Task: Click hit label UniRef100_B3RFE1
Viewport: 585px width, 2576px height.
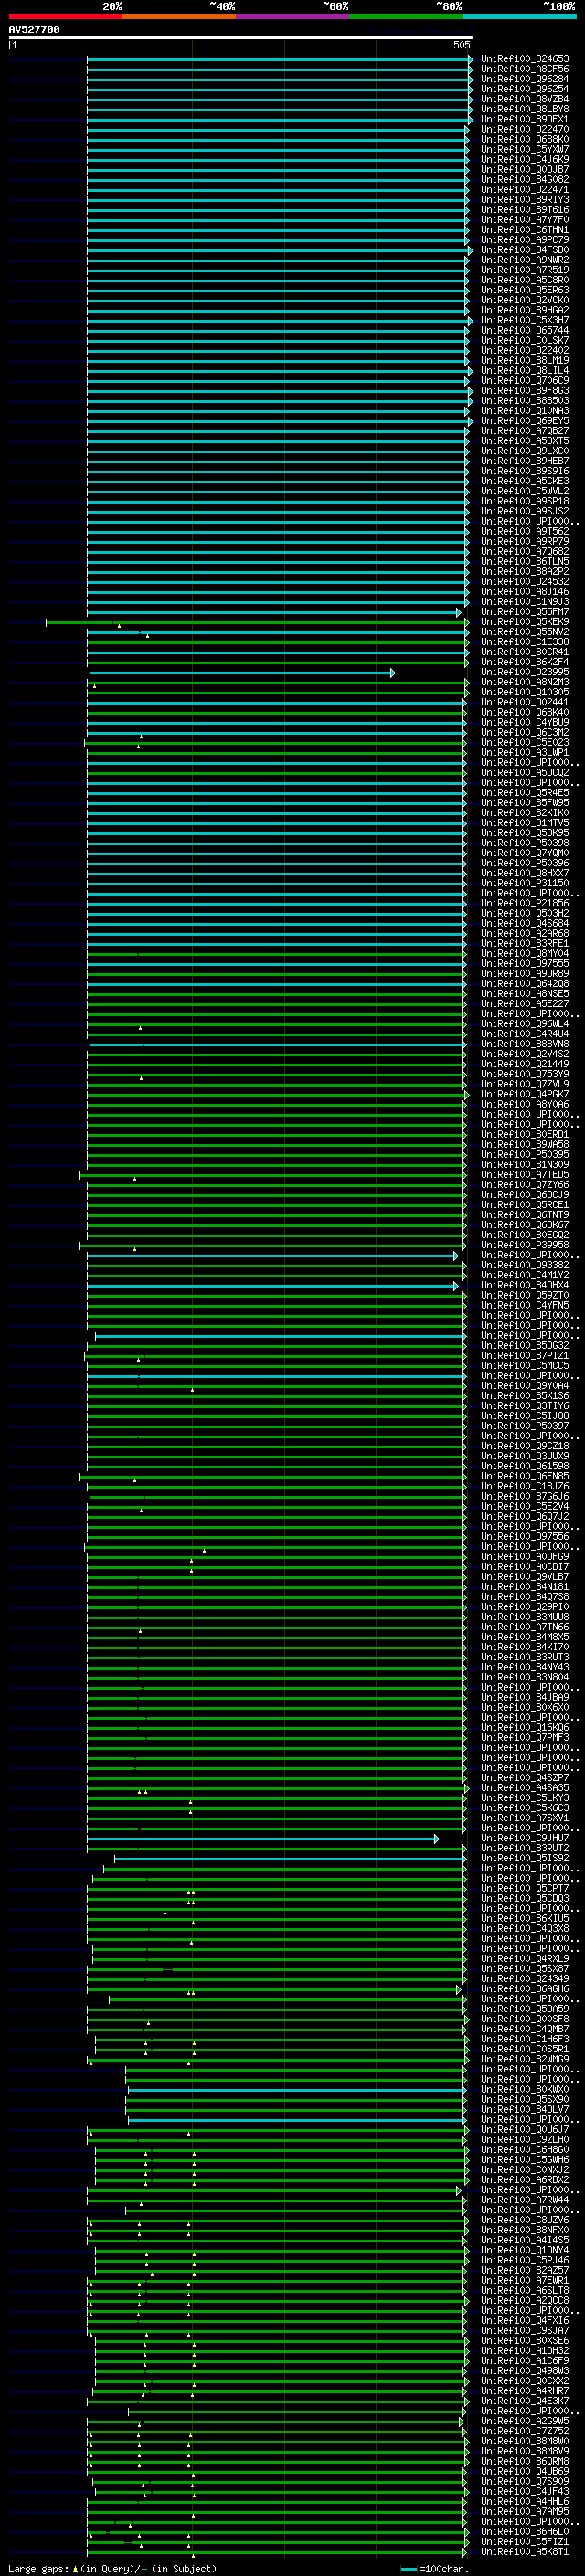Action: pos(525,944)
